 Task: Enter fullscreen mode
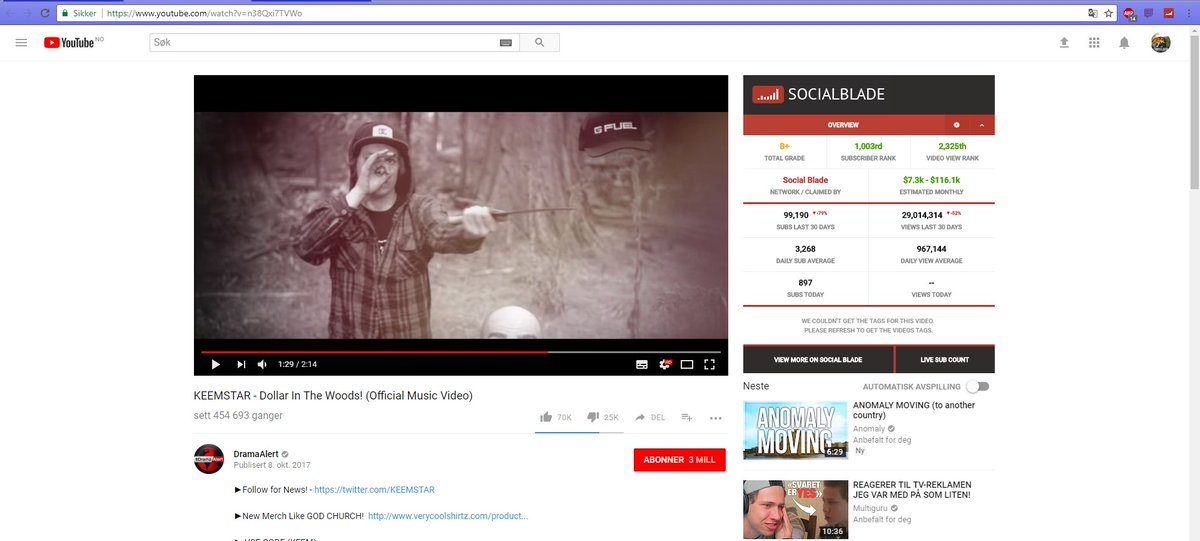[x=709, y=364]
